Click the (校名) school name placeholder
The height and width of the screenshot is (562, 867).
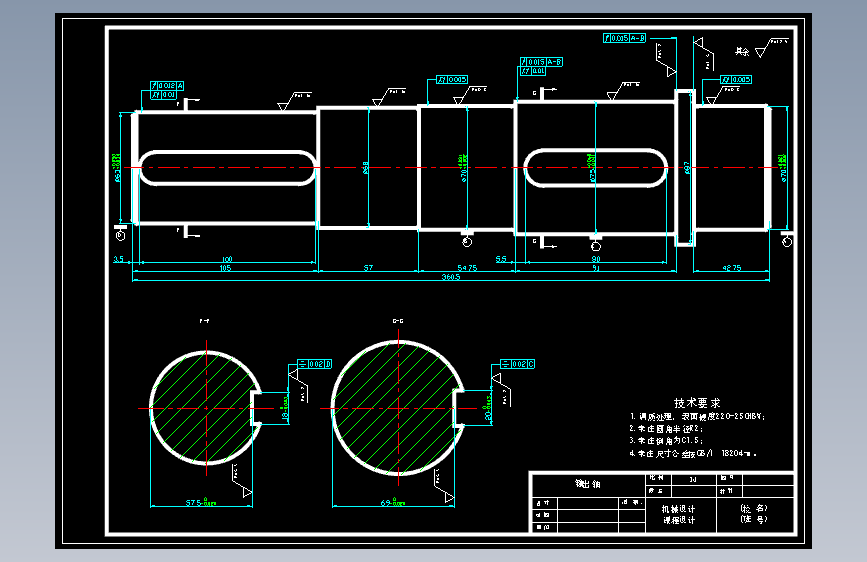[754, 508]
